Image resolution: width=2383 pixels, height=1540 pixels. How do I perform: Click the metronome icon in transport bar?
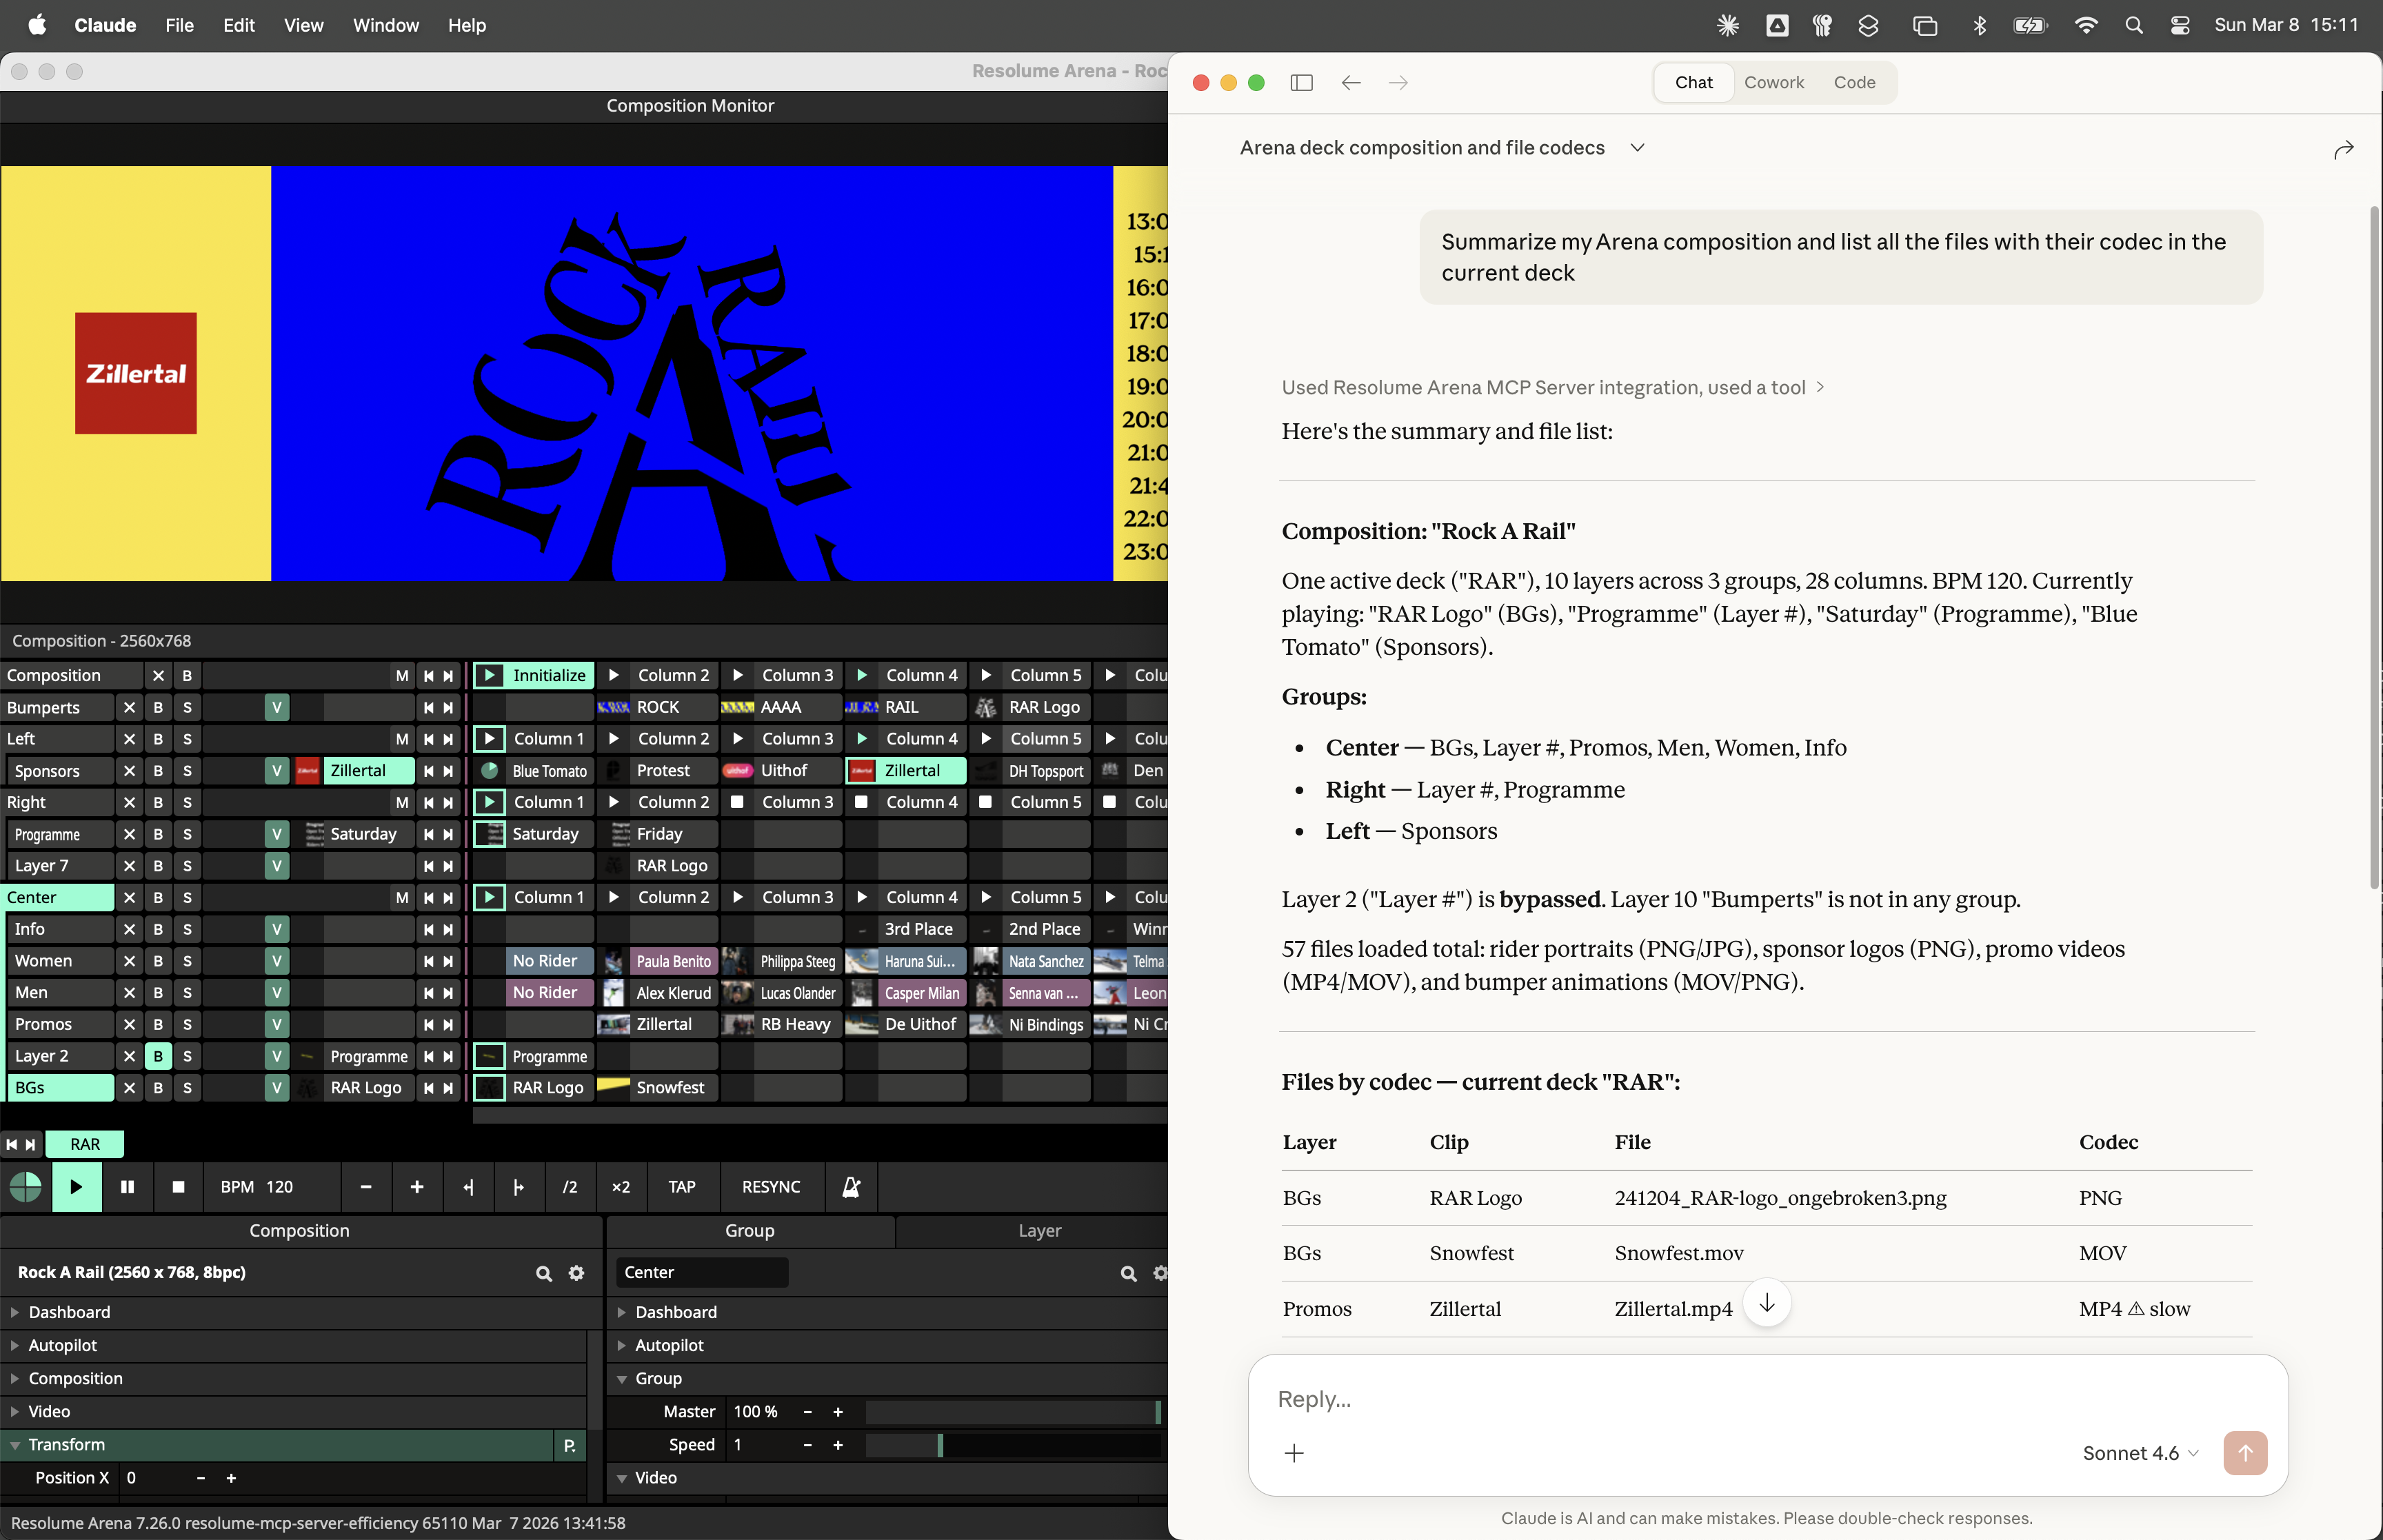(x=851, y=1187)
